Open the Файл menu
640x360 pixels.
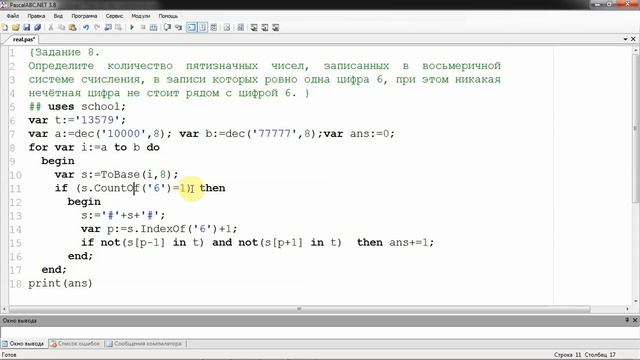13,16
